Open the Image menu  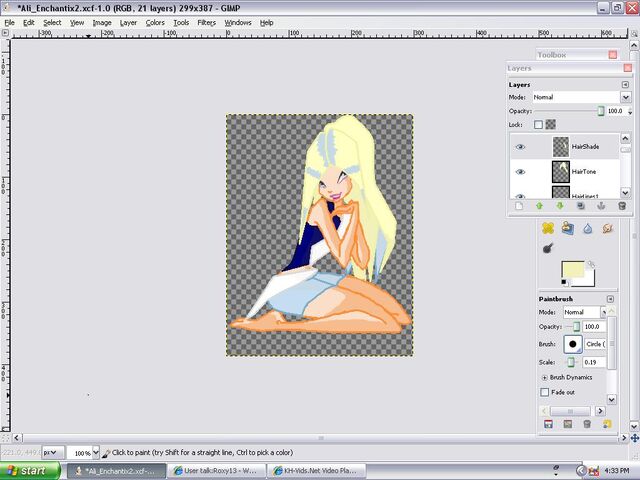102,23
